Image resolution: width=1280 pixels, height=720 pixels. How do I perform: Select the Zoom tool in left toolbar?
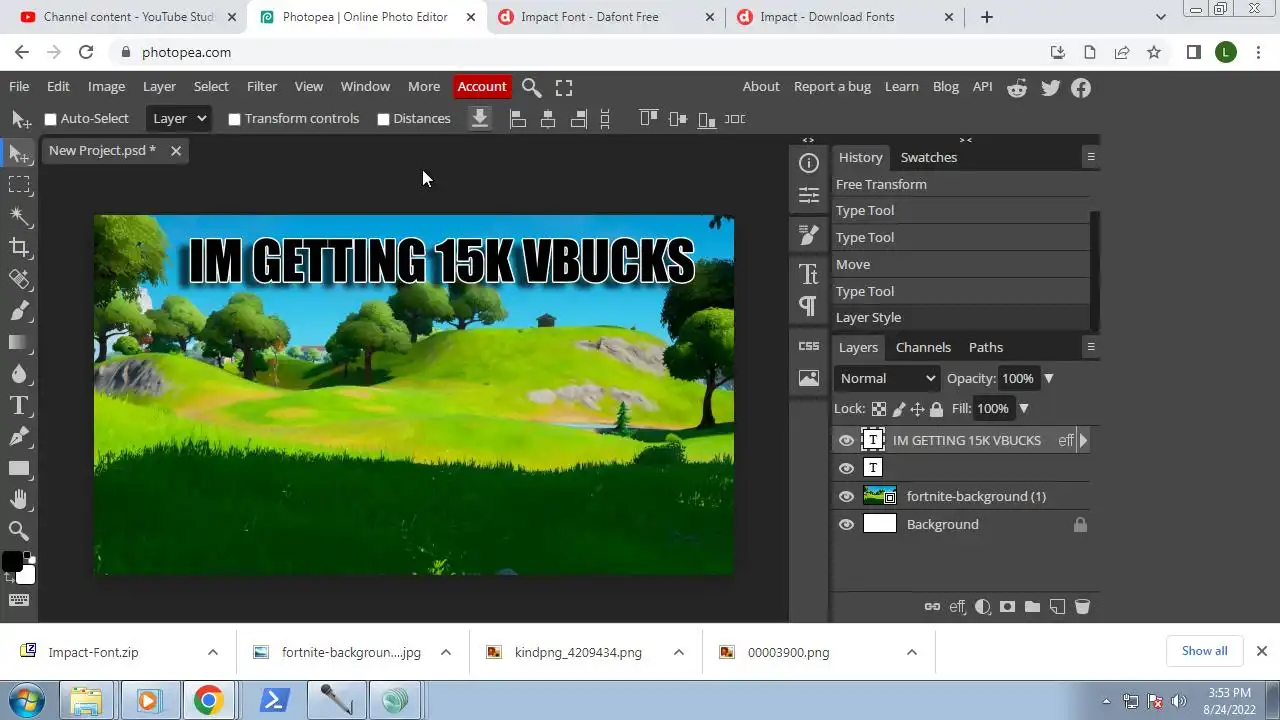point(19,530)
